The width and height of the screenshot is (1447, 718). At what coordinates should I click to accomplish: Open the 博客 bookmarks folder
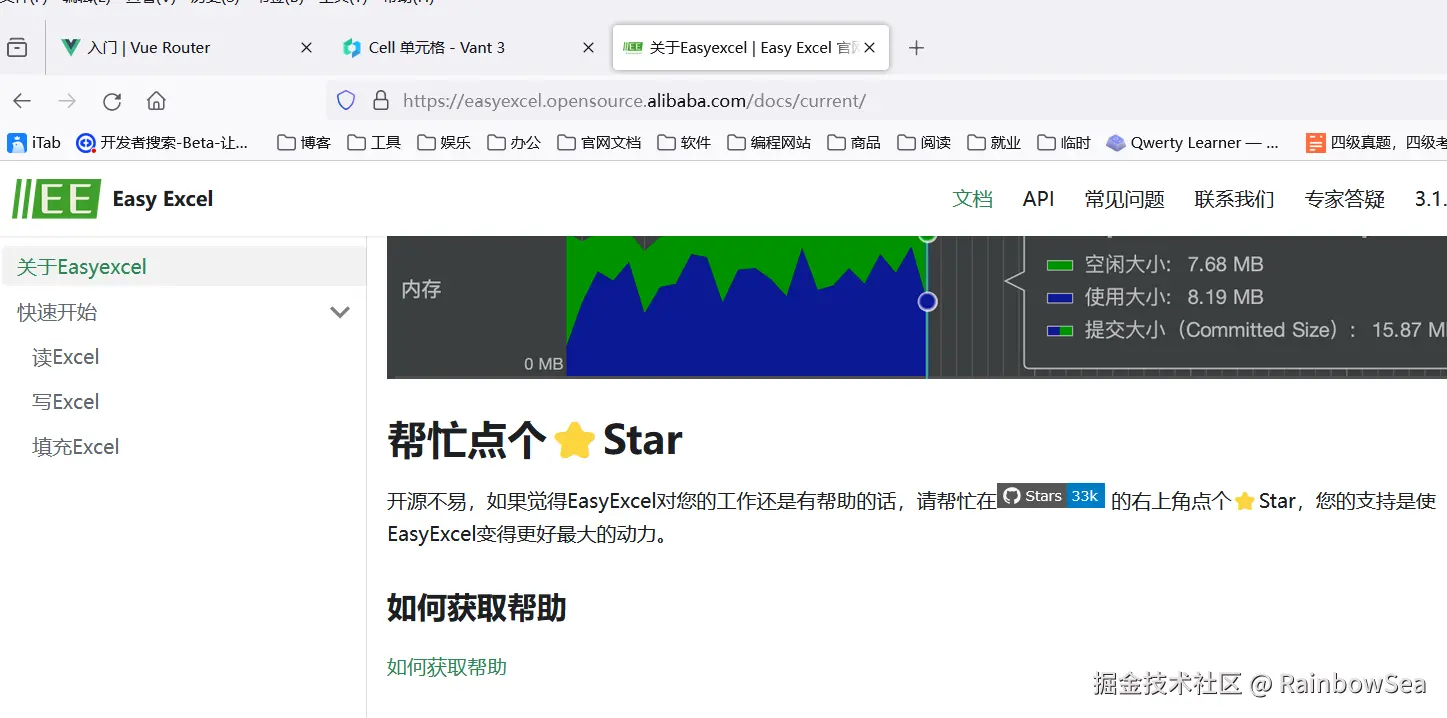[x=304, y=143]
